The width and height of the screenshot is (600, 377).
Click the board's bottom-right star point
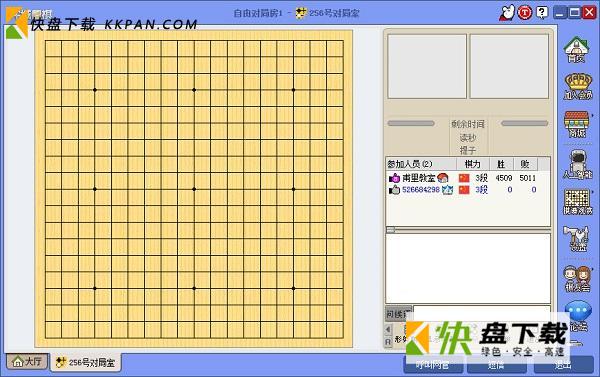click(x=293, y=288)
